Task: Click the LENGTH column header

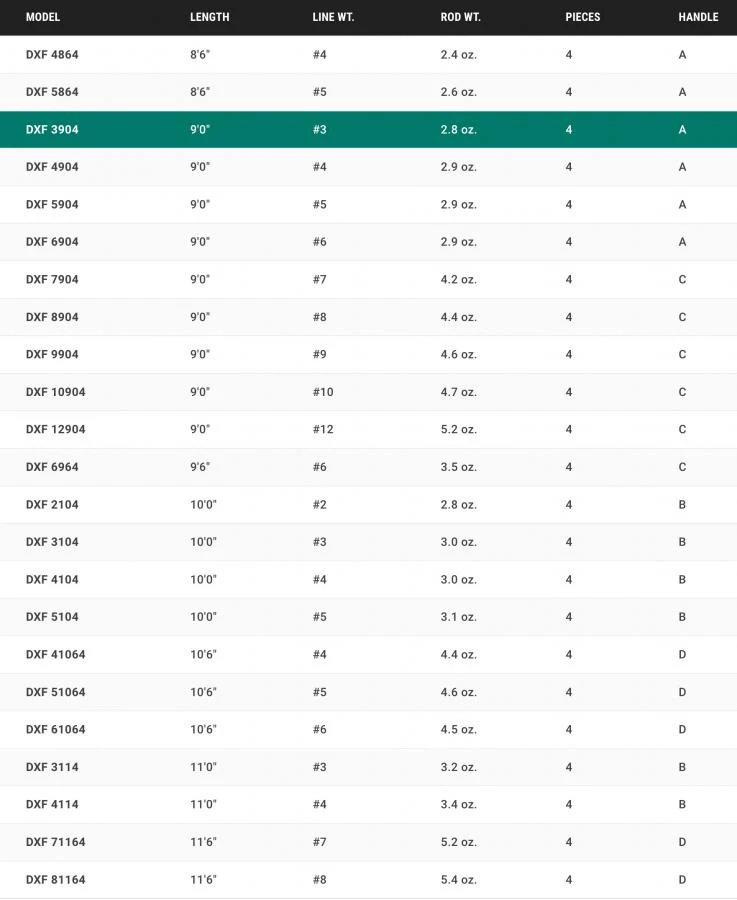Action: pyautogui.click(x=209, y=17)
